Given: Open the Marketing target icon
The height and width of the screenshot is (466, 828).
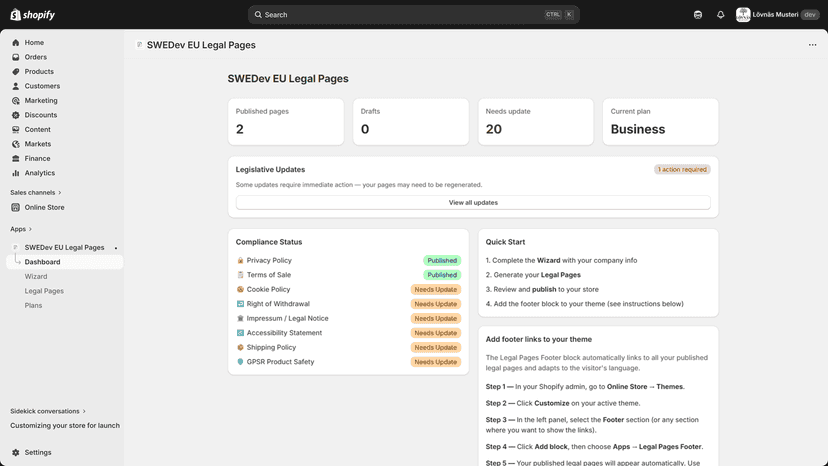Looking at the screenshot, I should 15,100.
